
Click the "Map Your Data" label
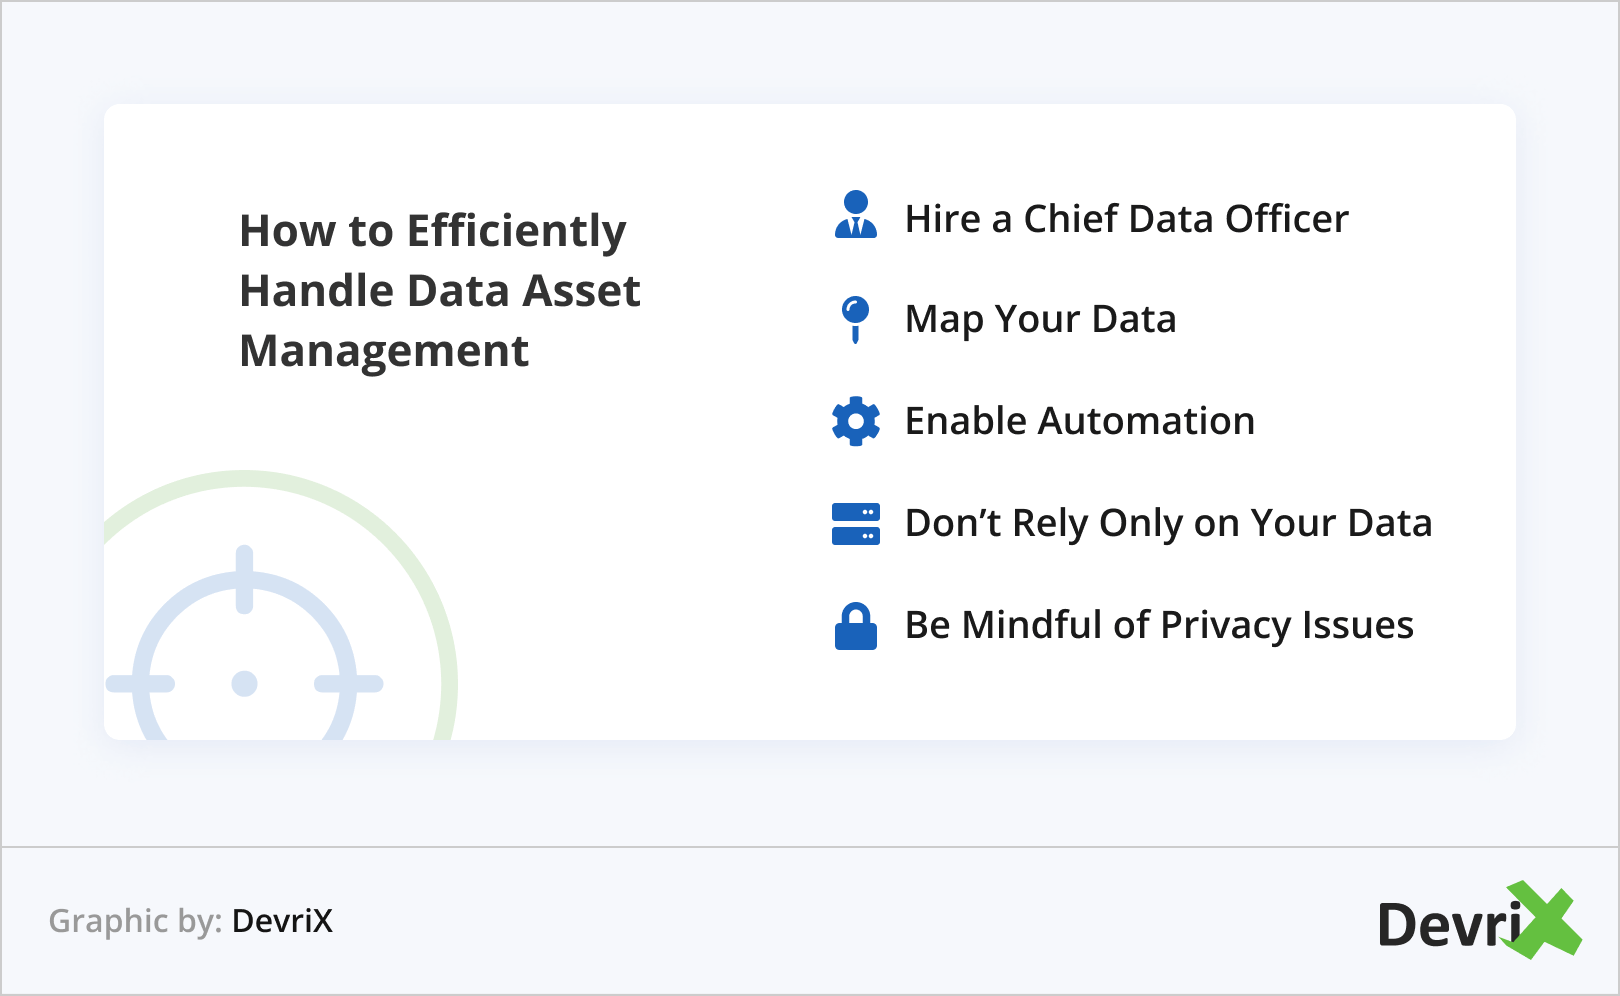[1040, 320]
